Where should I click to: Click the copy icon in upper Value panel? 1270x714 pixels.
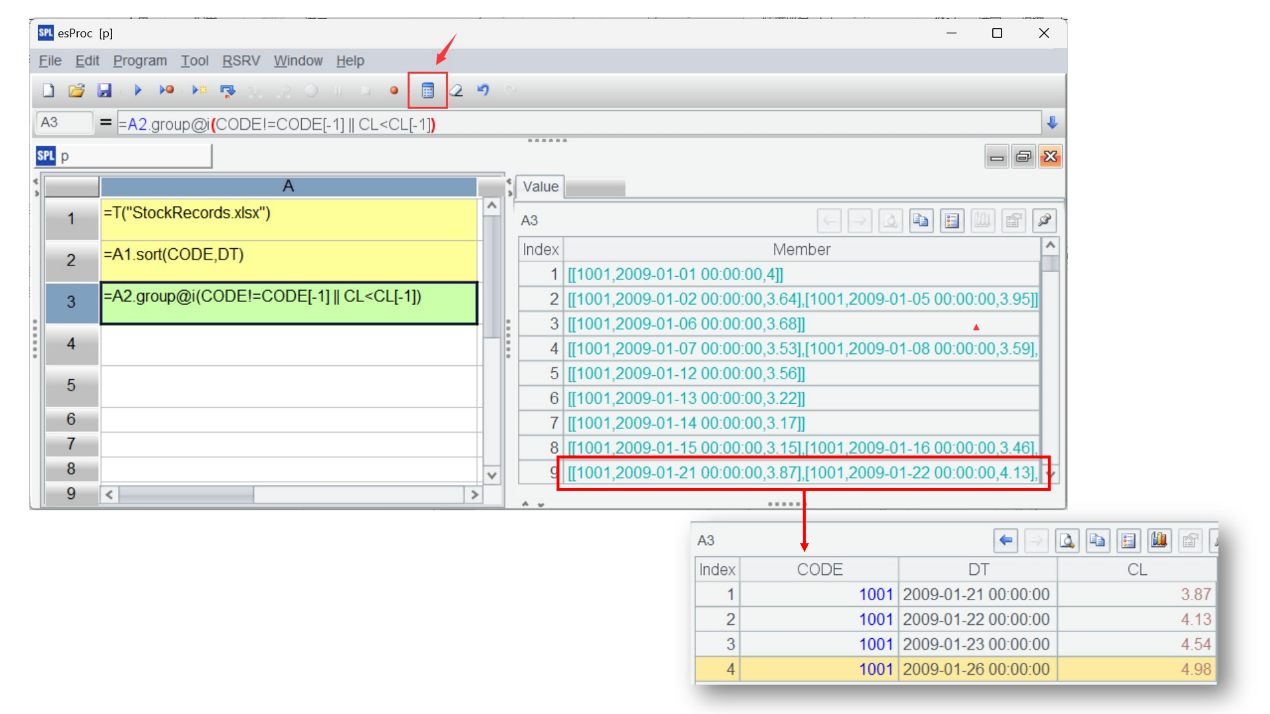pos(921,220)
